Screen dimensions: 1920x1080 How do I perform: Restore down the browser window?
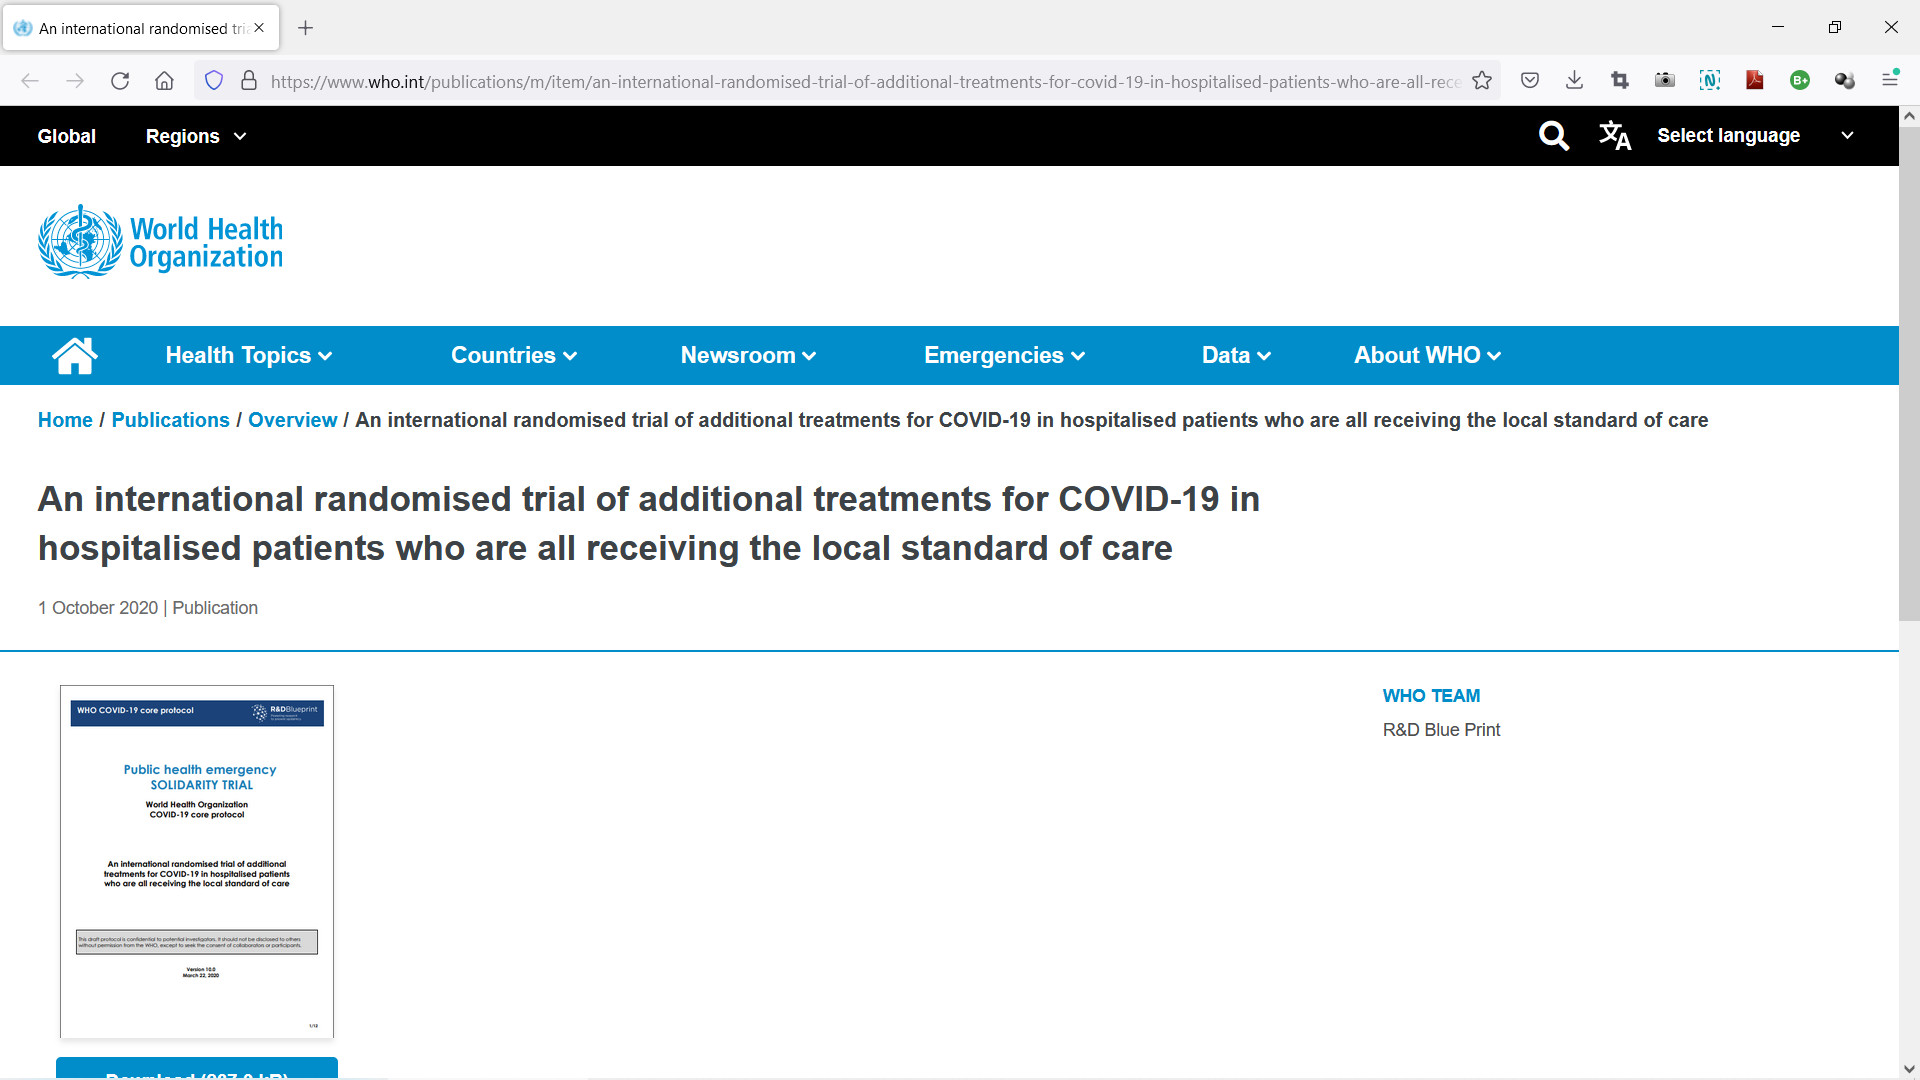1834,27
